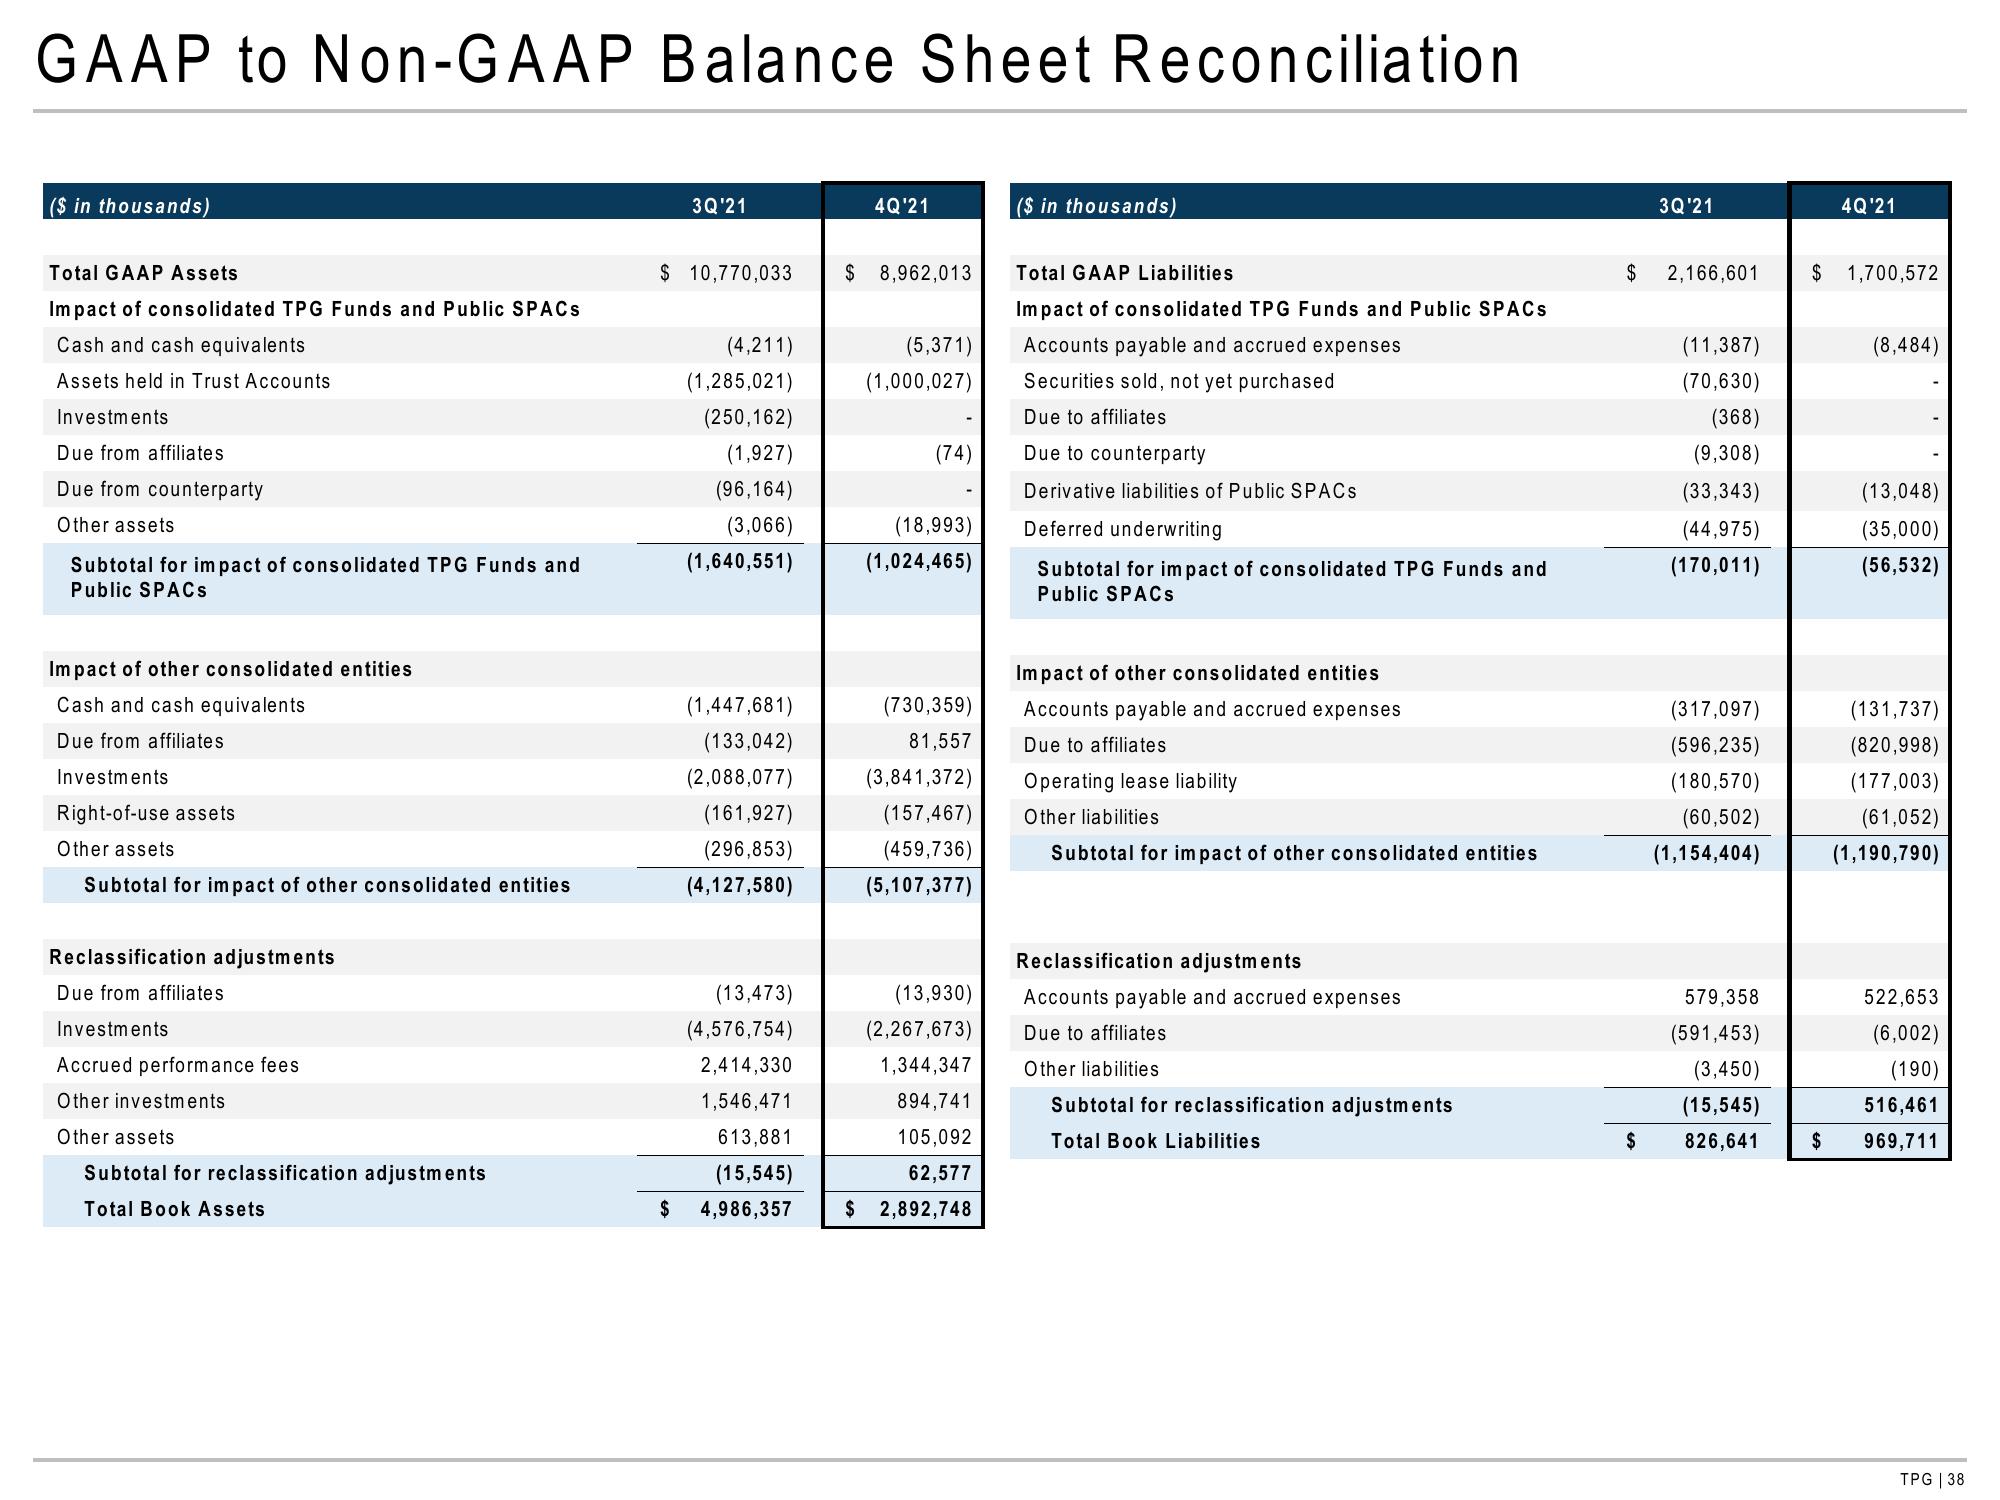The height and width of the screenshot is (1500, 2000).
Task: Select the 'Right-of-use assets' label
Action: (146, 813)
